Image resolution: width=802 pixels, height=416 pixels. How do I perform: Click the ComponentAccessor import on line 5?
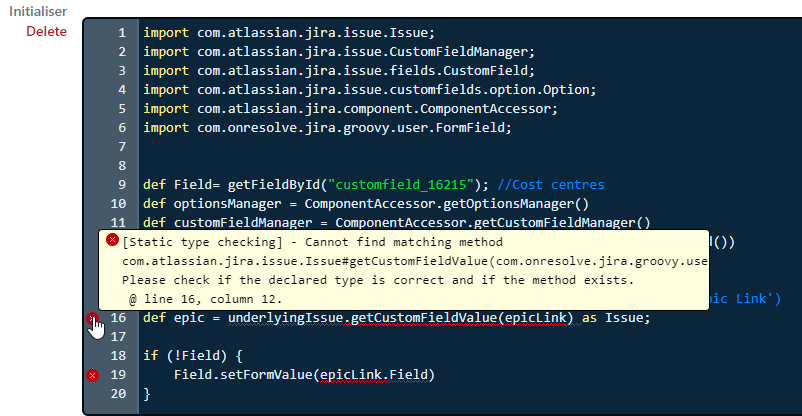point(350,109)
